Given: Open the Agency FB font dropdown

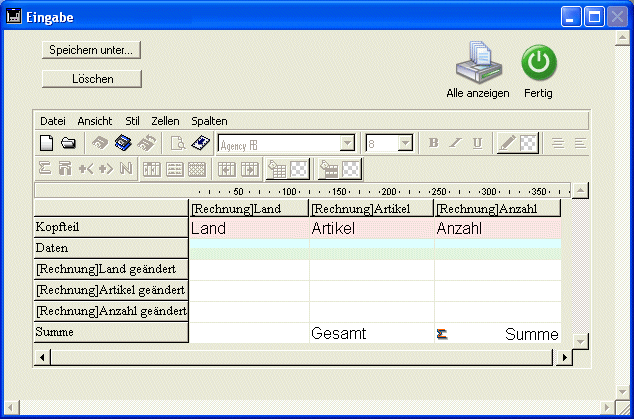Looking at the screenshot, I should [x=347, y=143].
